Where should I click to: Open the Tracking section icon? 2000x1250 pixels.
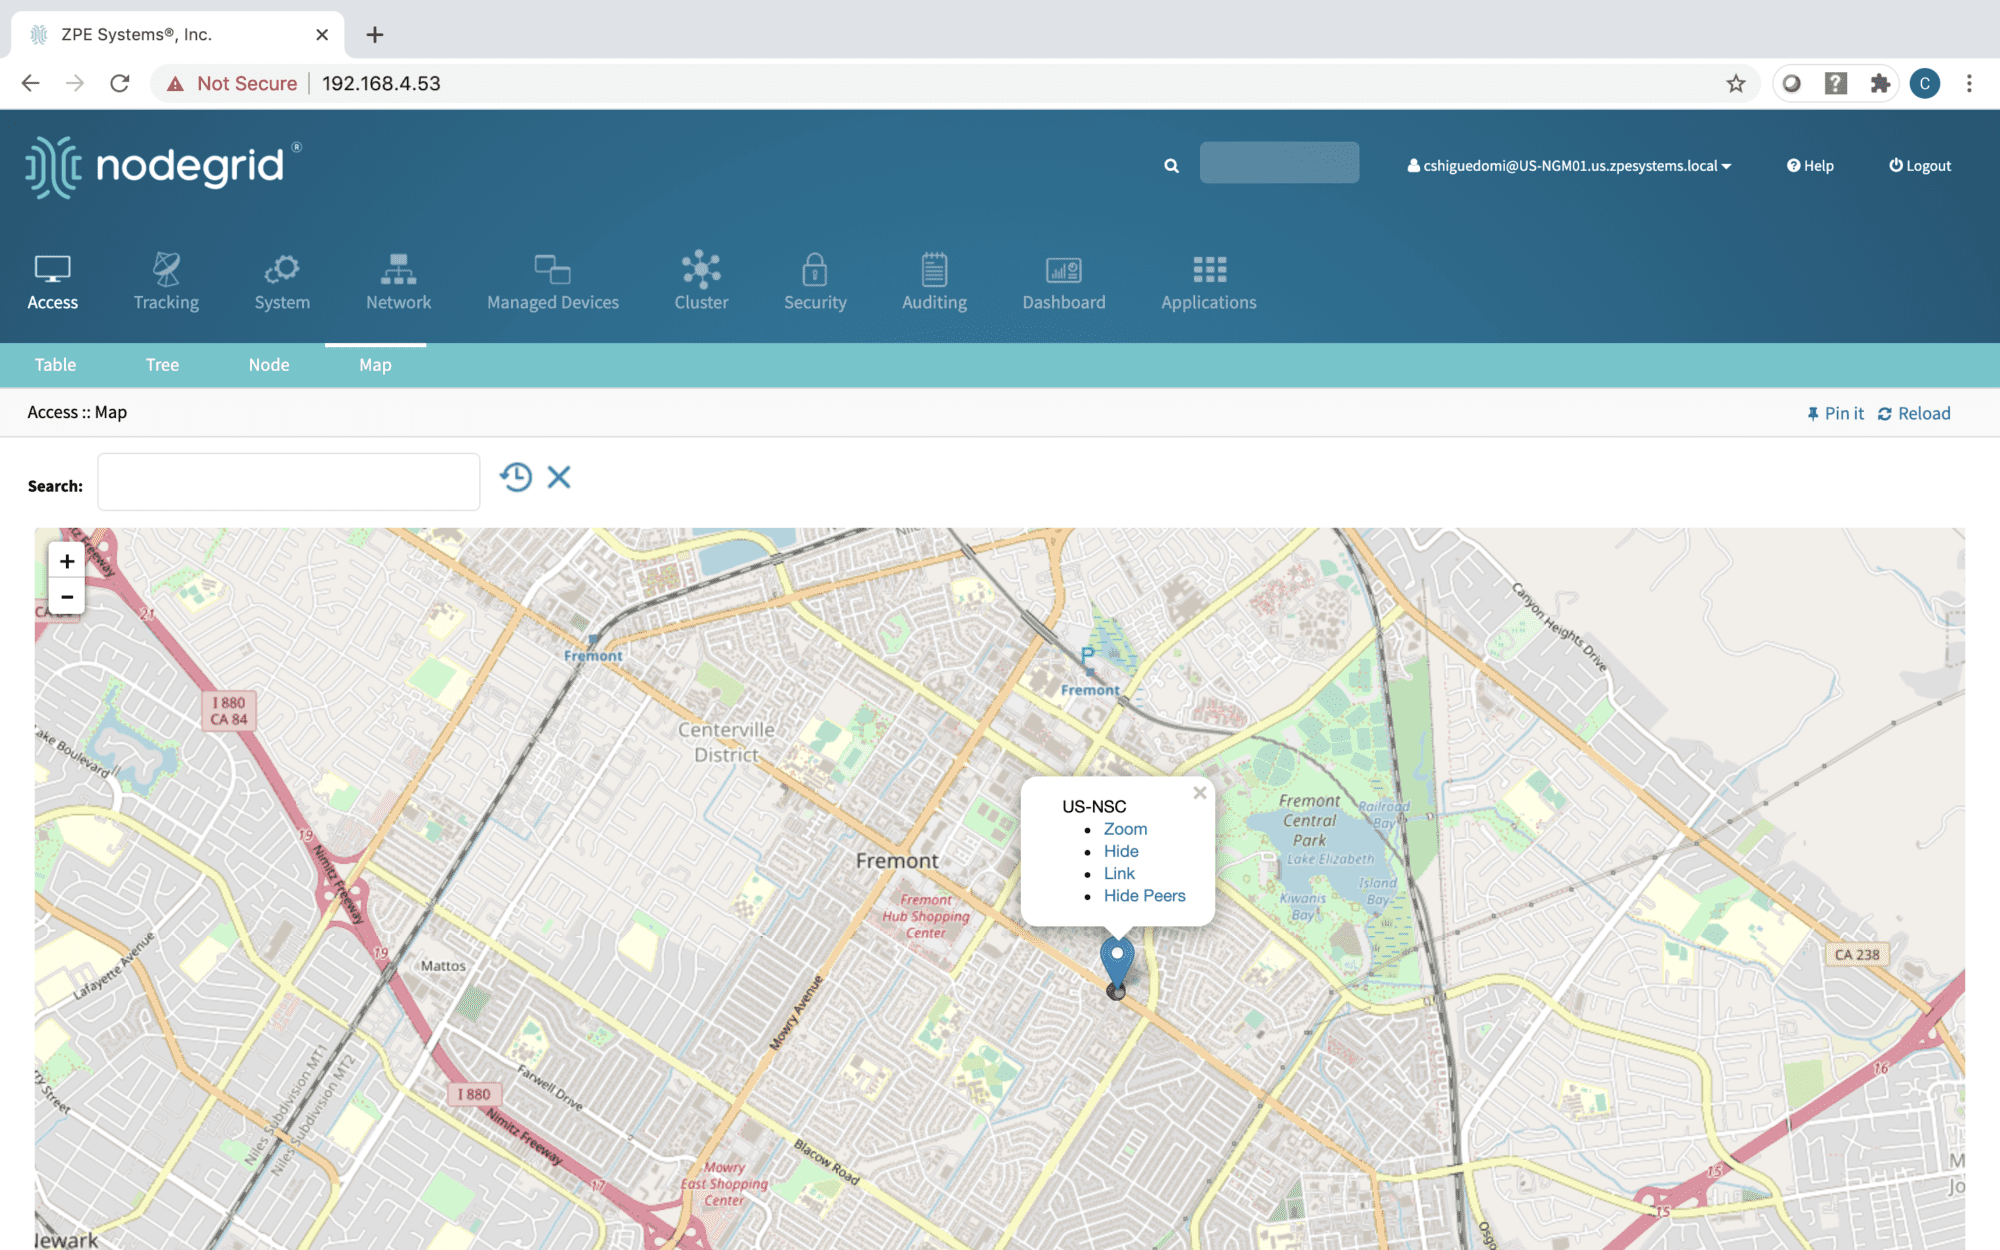click(166, 269)
